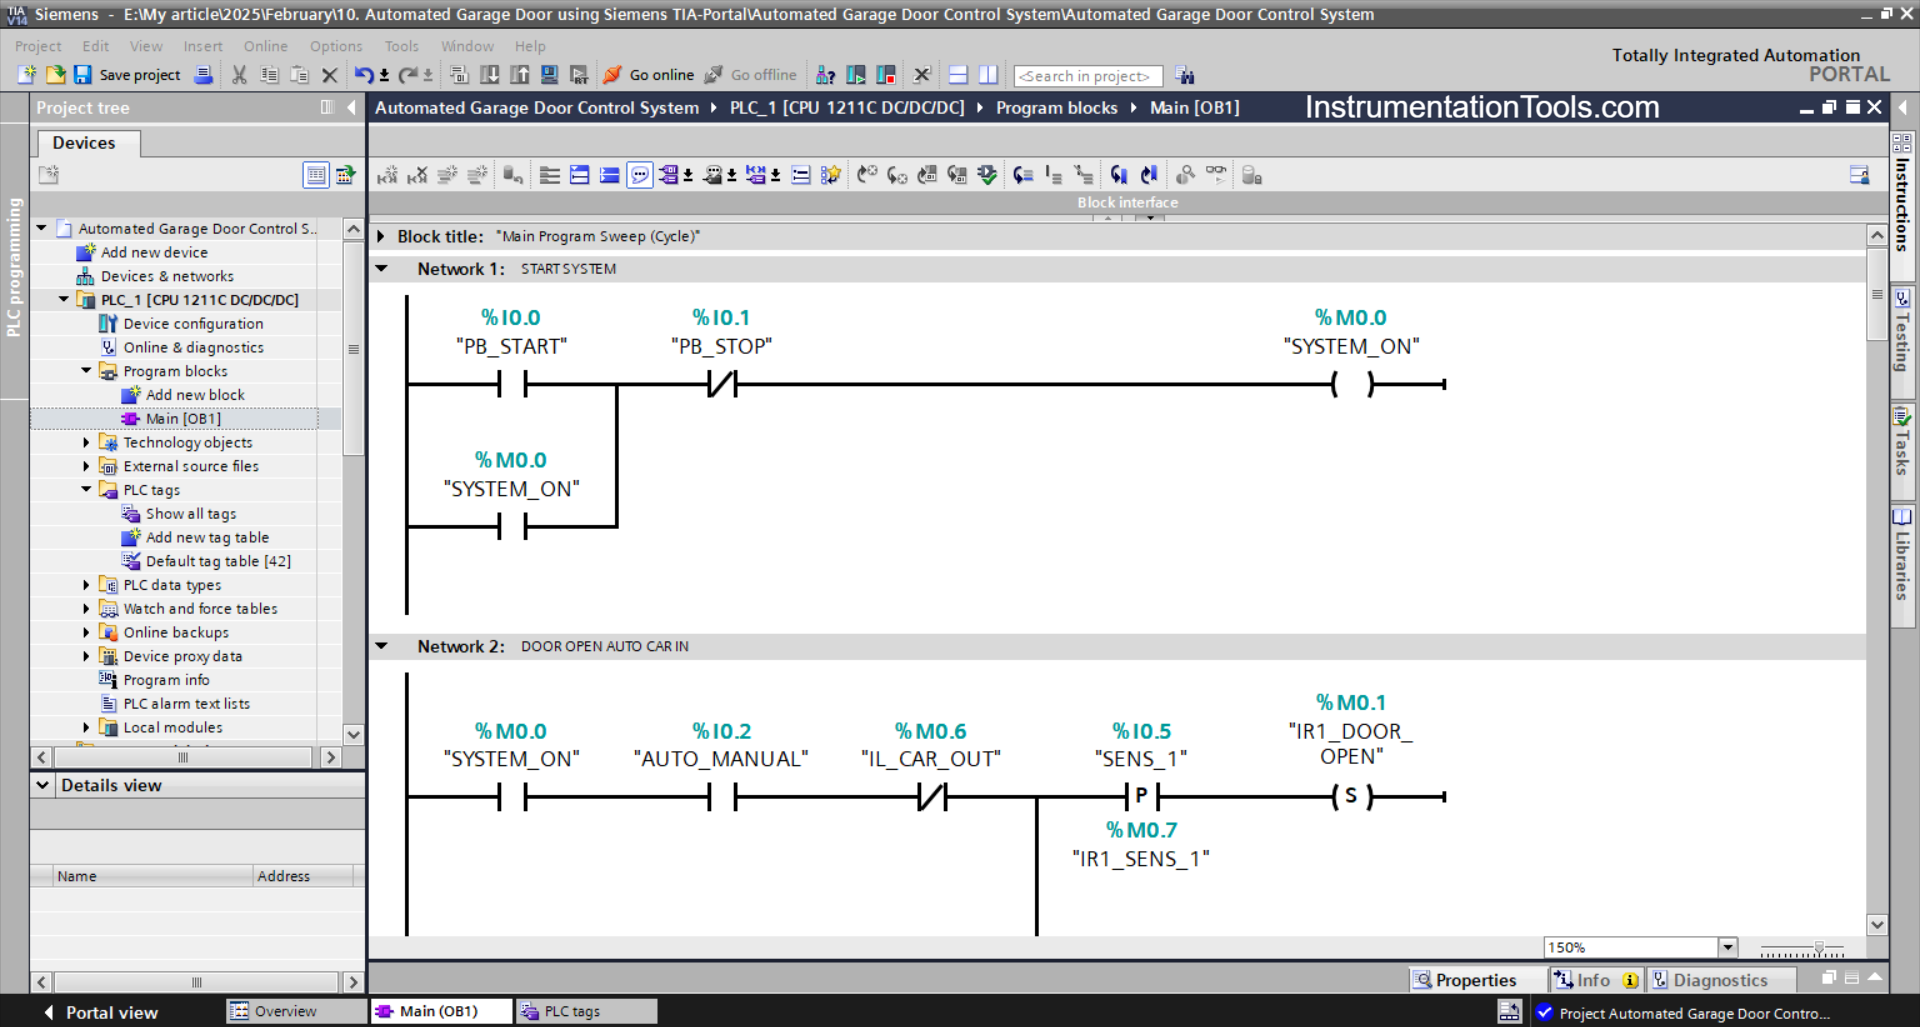The width and height of the screenshot is (1920, 1027).
Task: Collapse the PLC tags folder
Action: click(x=87, y=490)
